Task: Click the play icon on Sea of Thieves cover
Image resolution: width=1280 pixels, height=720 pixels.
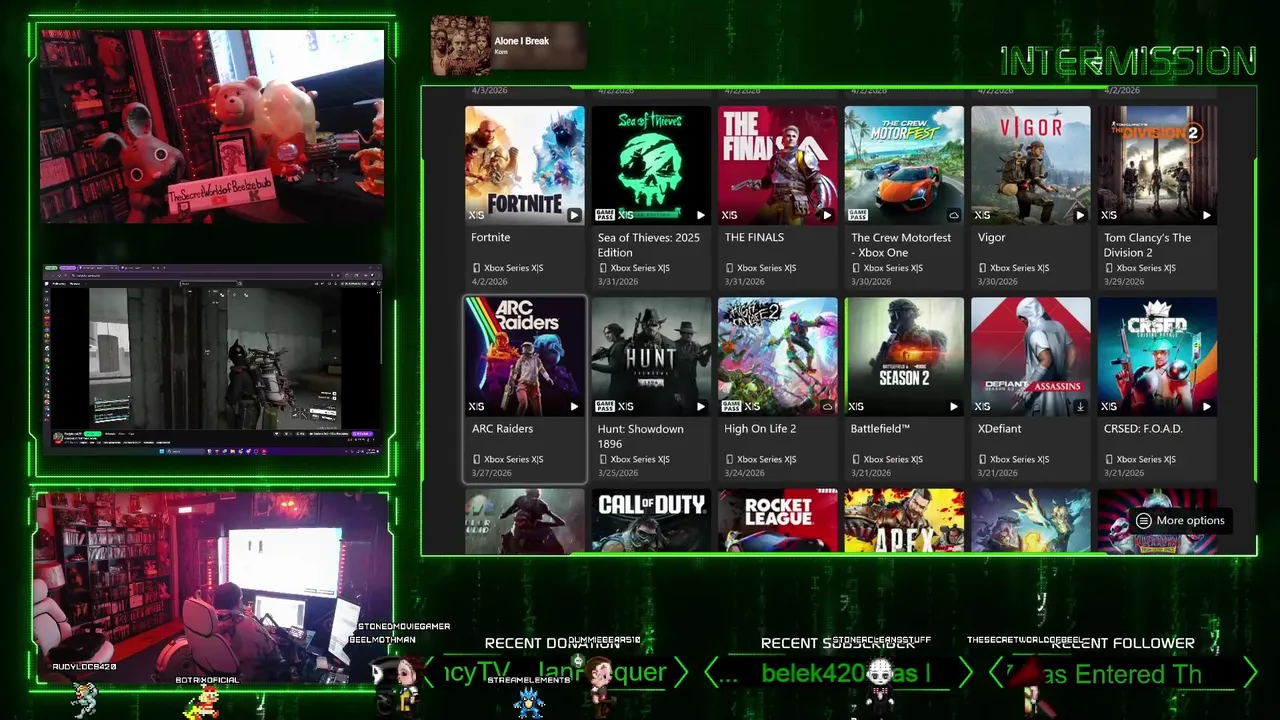Action: [x=701, y=215]
